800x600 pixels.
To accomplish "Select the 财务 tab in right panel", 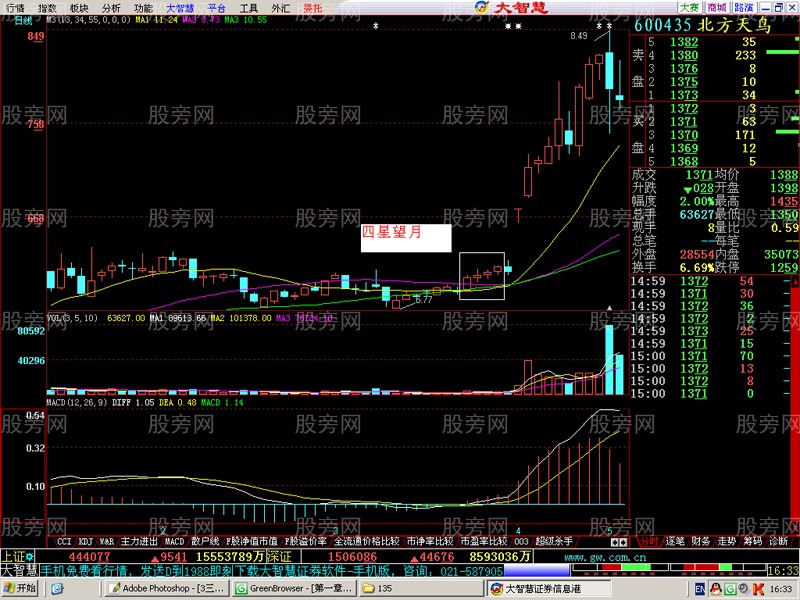I will tap(701, 541).
